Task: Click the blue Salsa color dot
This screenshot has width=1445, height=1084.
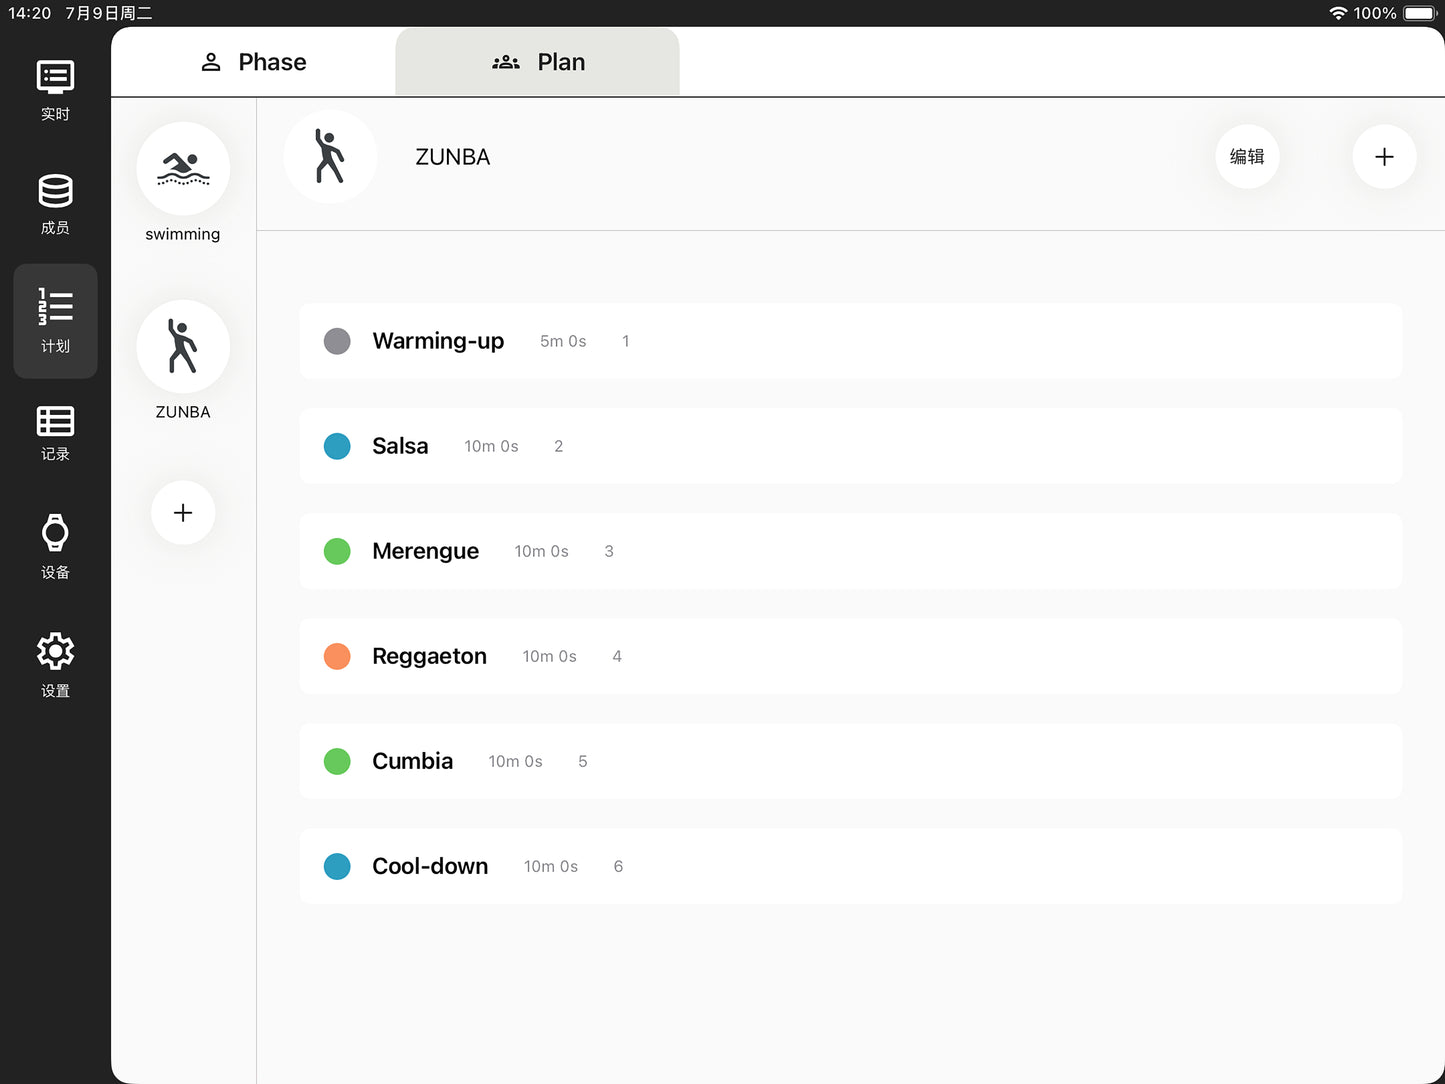Action: coord(337,446)
